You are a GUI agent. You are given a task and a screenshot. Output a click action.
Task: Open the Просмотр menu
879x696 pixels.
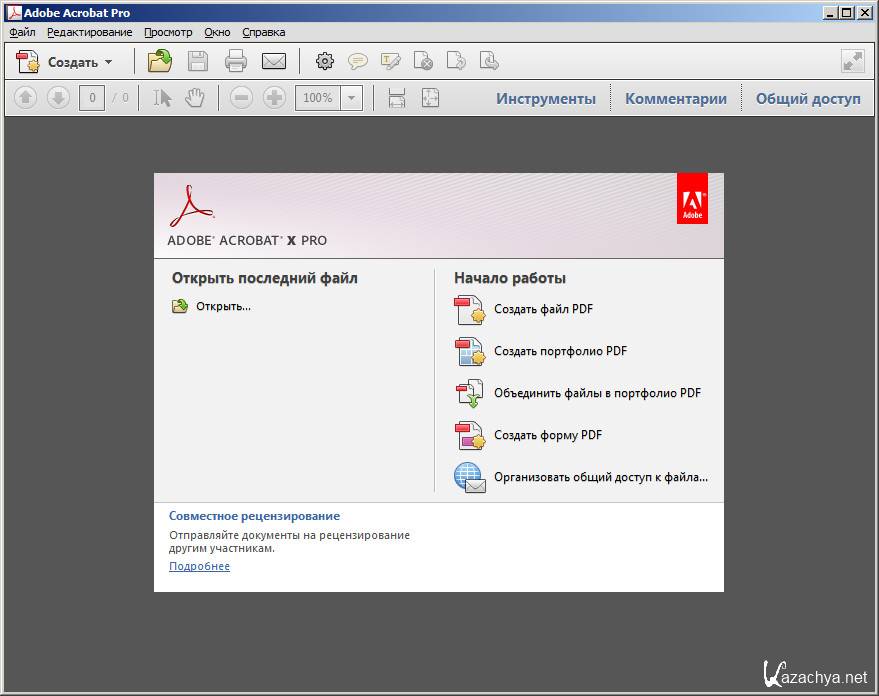168,32
